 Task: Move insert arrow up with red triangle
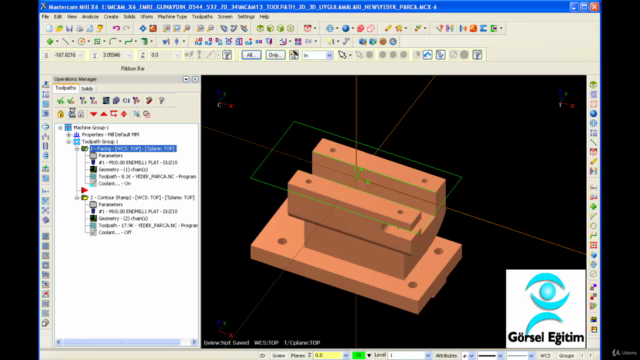point(104,114)
